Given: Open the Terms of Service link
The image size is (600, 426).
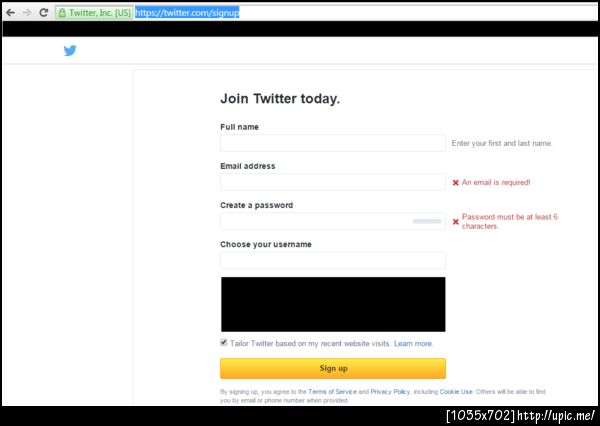Looking at the screenshot, I should [332, 392].
